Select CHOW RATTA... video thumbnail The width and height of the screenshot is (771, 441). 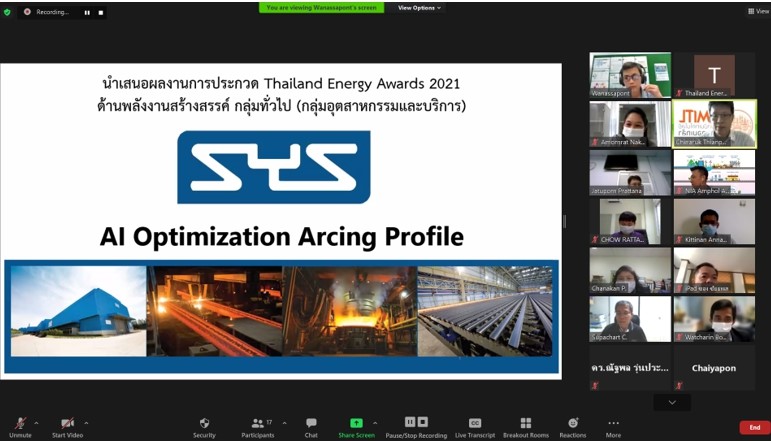point(630,221)
